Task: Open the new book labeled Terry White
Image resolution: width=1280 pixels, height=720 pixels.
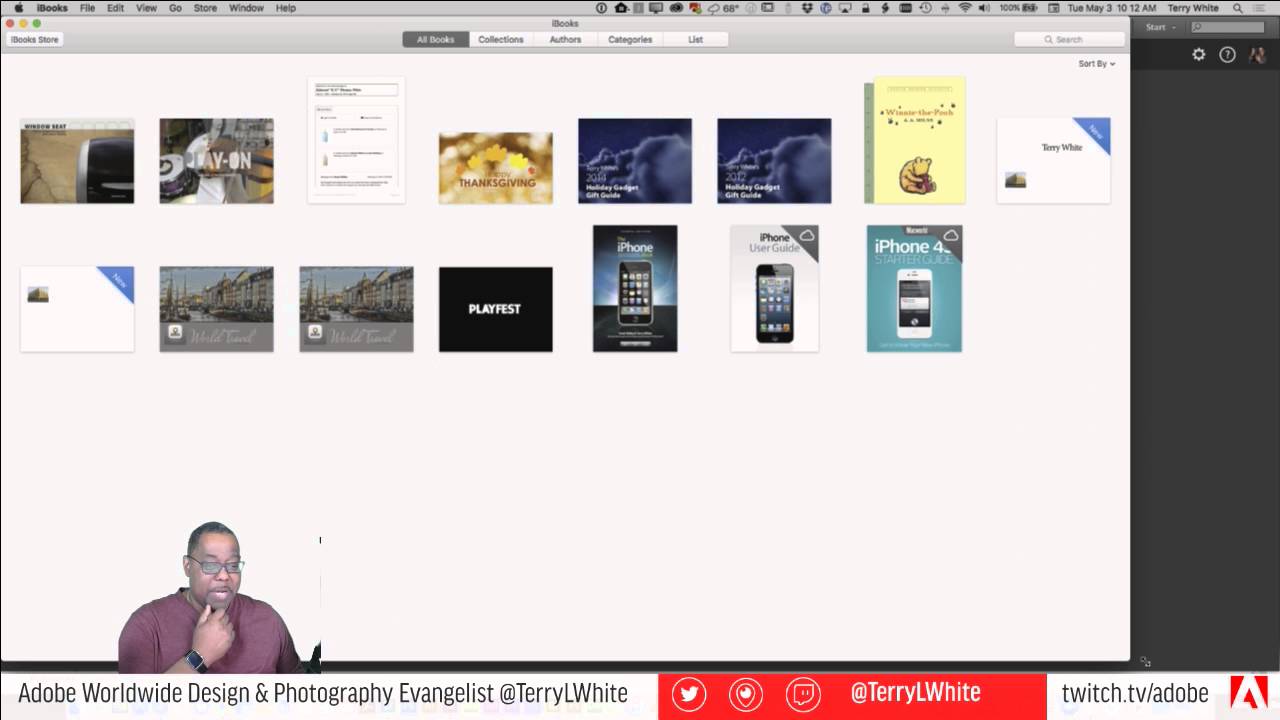Action: click(1053, 161)
